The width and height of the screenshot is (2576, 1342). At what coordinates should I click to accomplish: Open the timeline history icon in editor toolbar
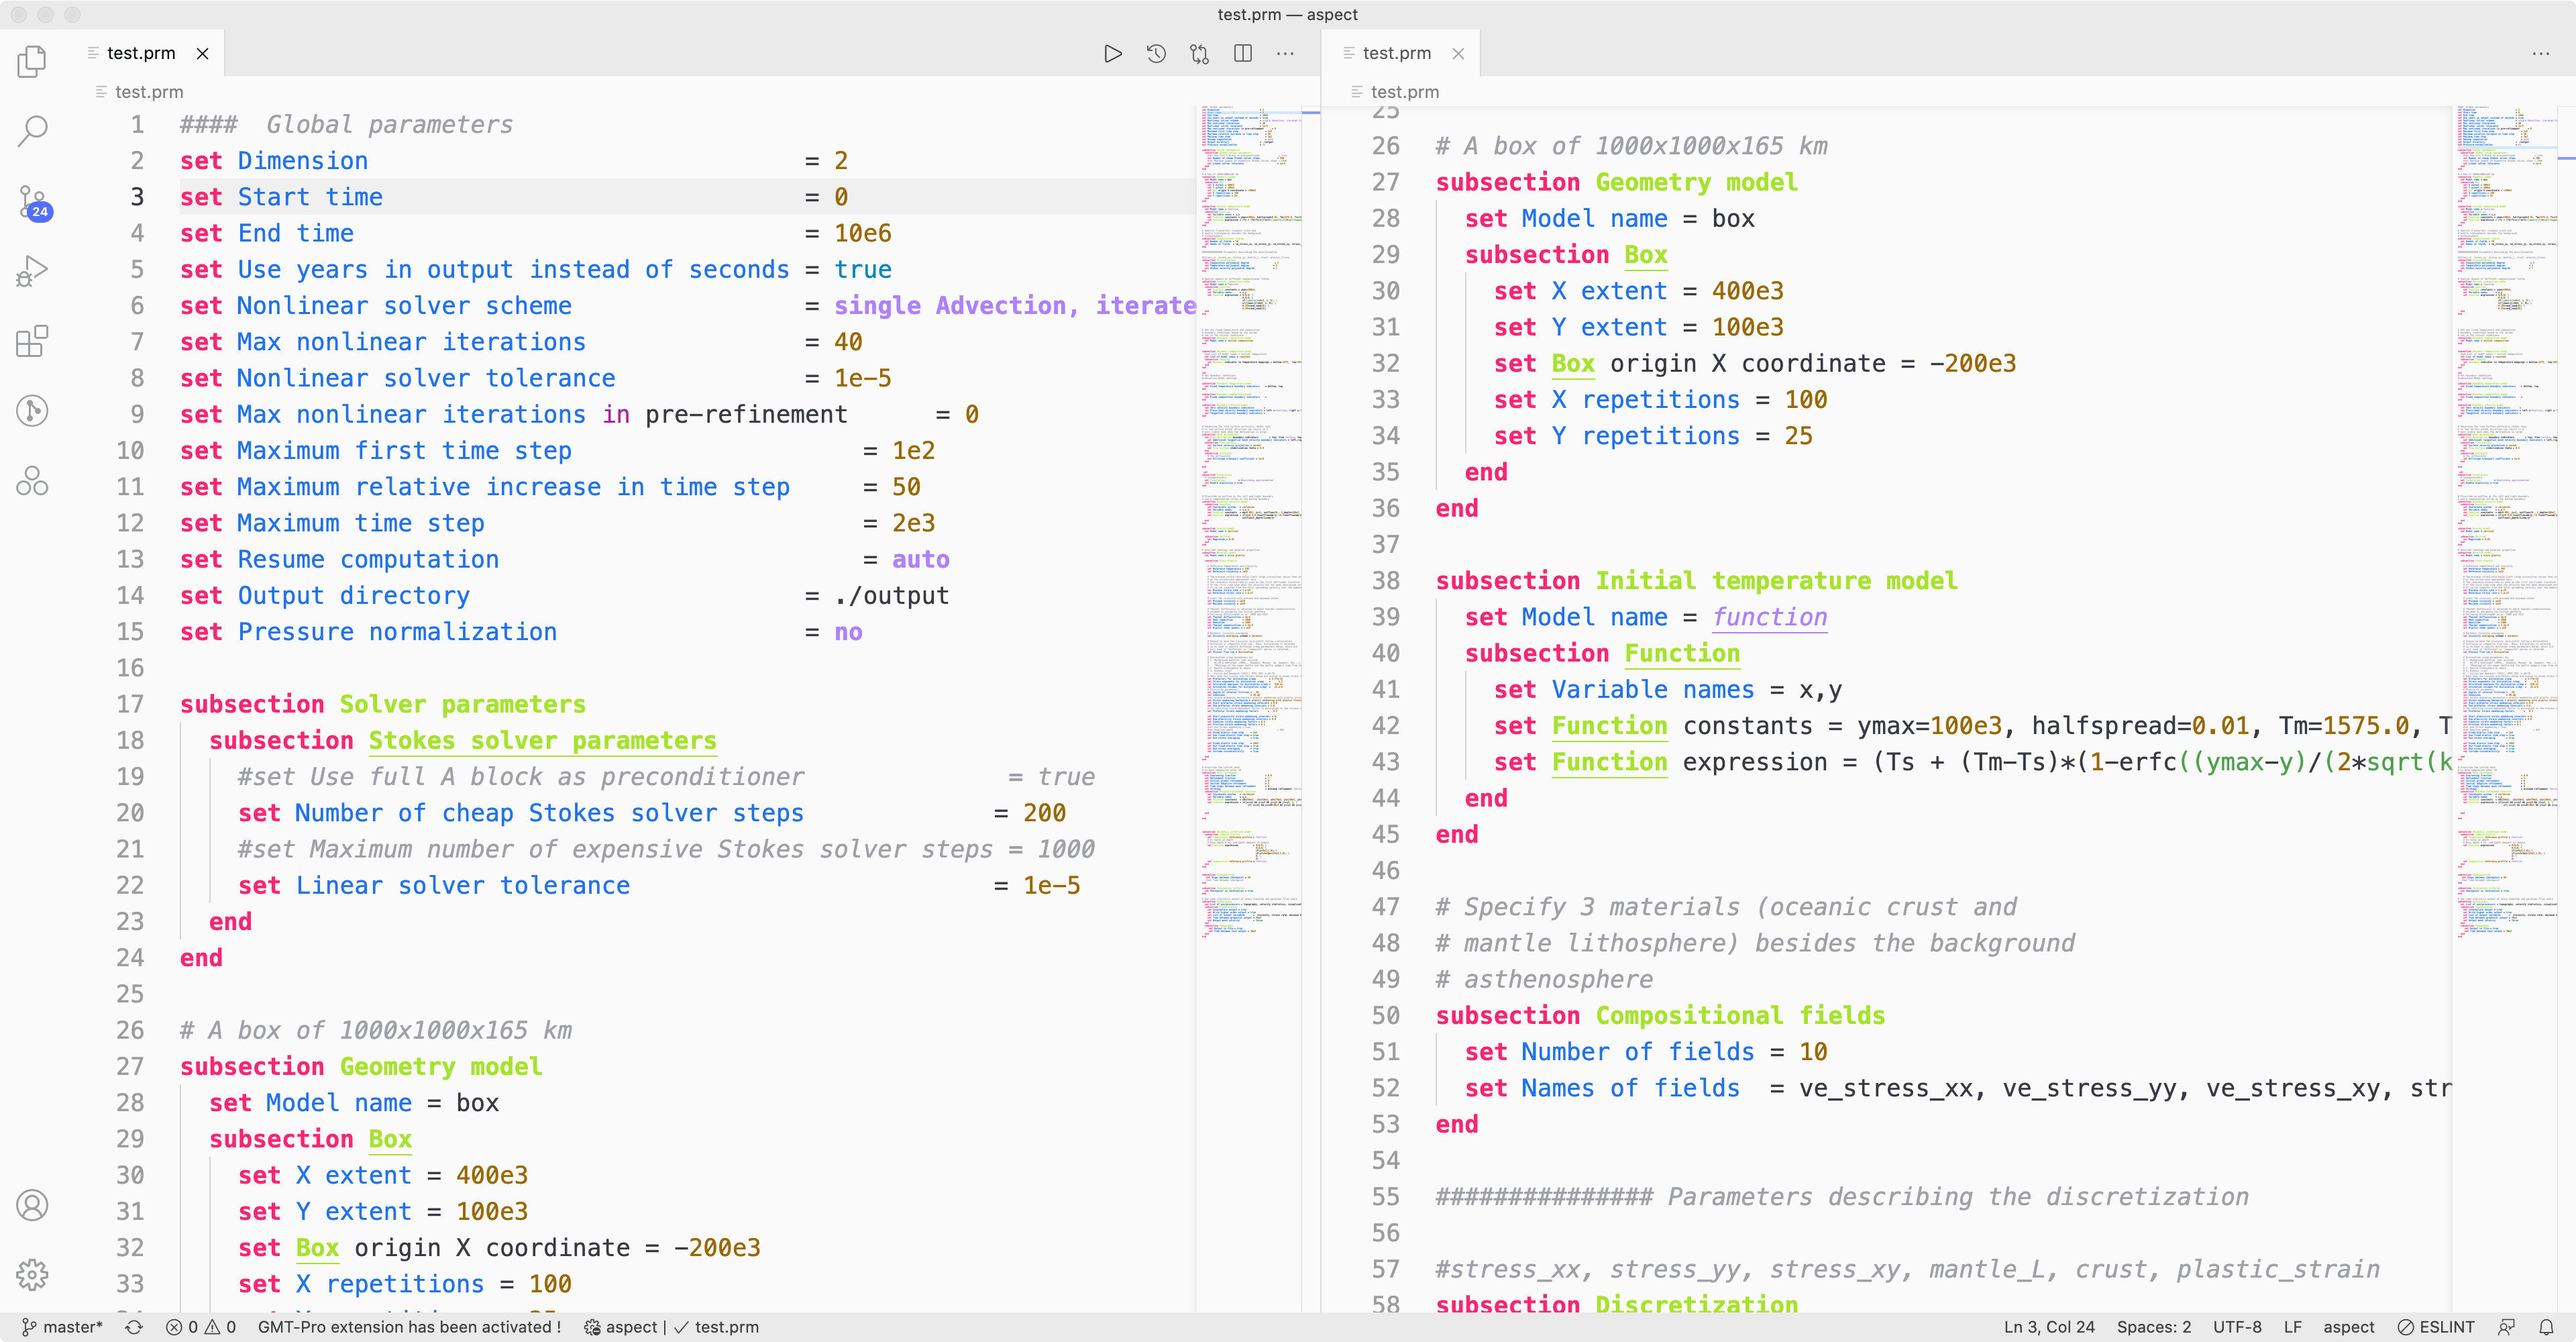click(x=1156, y=54)
